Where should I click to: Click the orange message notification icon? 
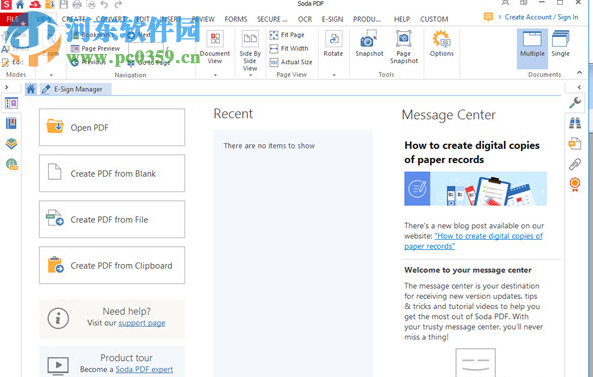pos(488,17)
